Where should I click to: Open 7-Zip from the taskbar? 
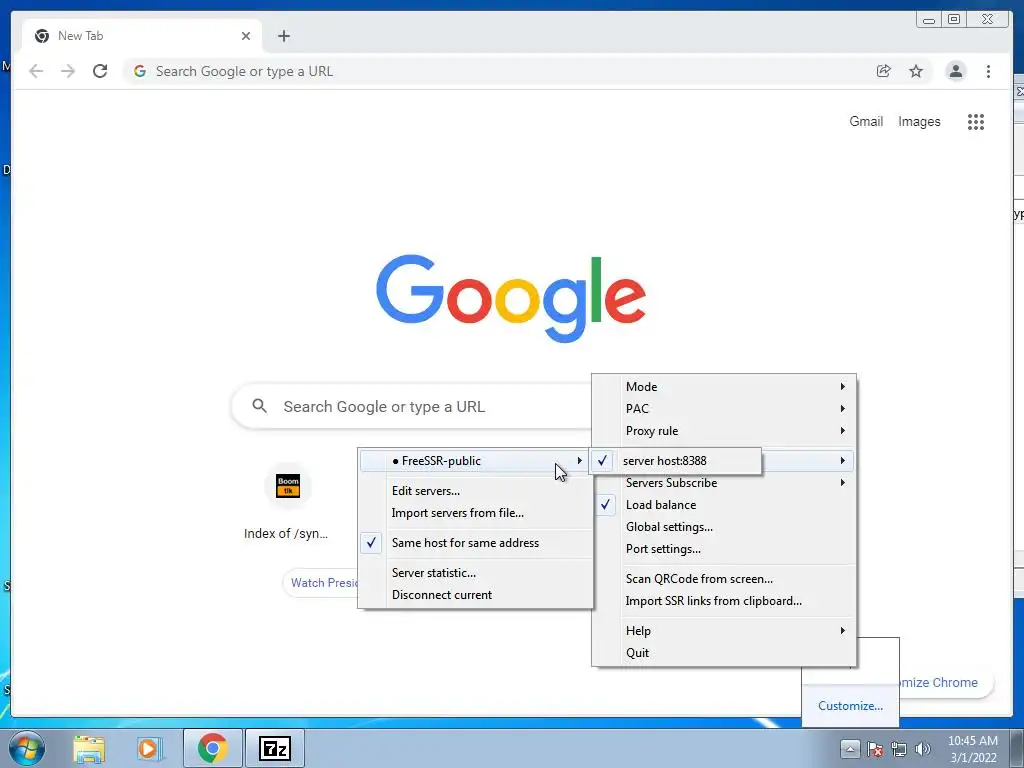pos(274,748)
